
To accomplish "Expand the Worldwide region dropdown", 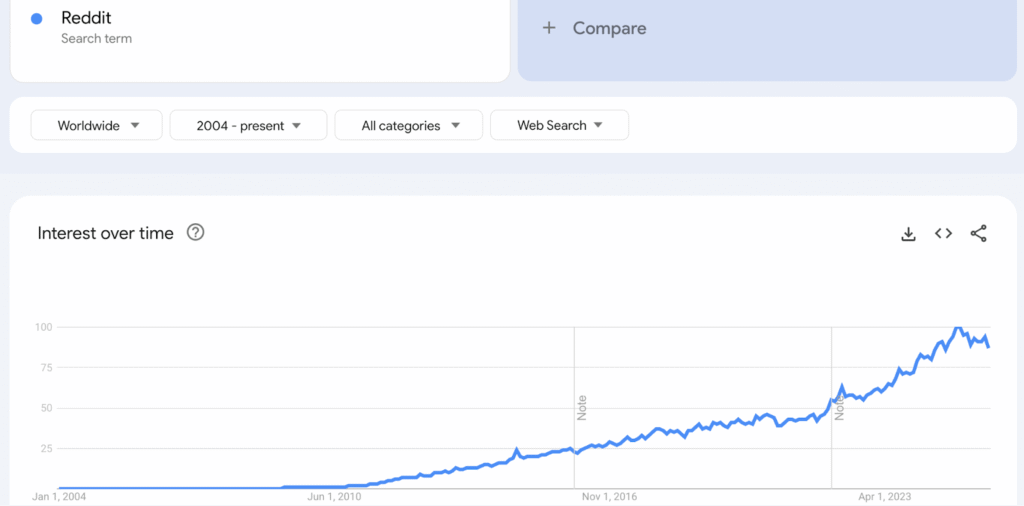I will (x=97, y=126).
